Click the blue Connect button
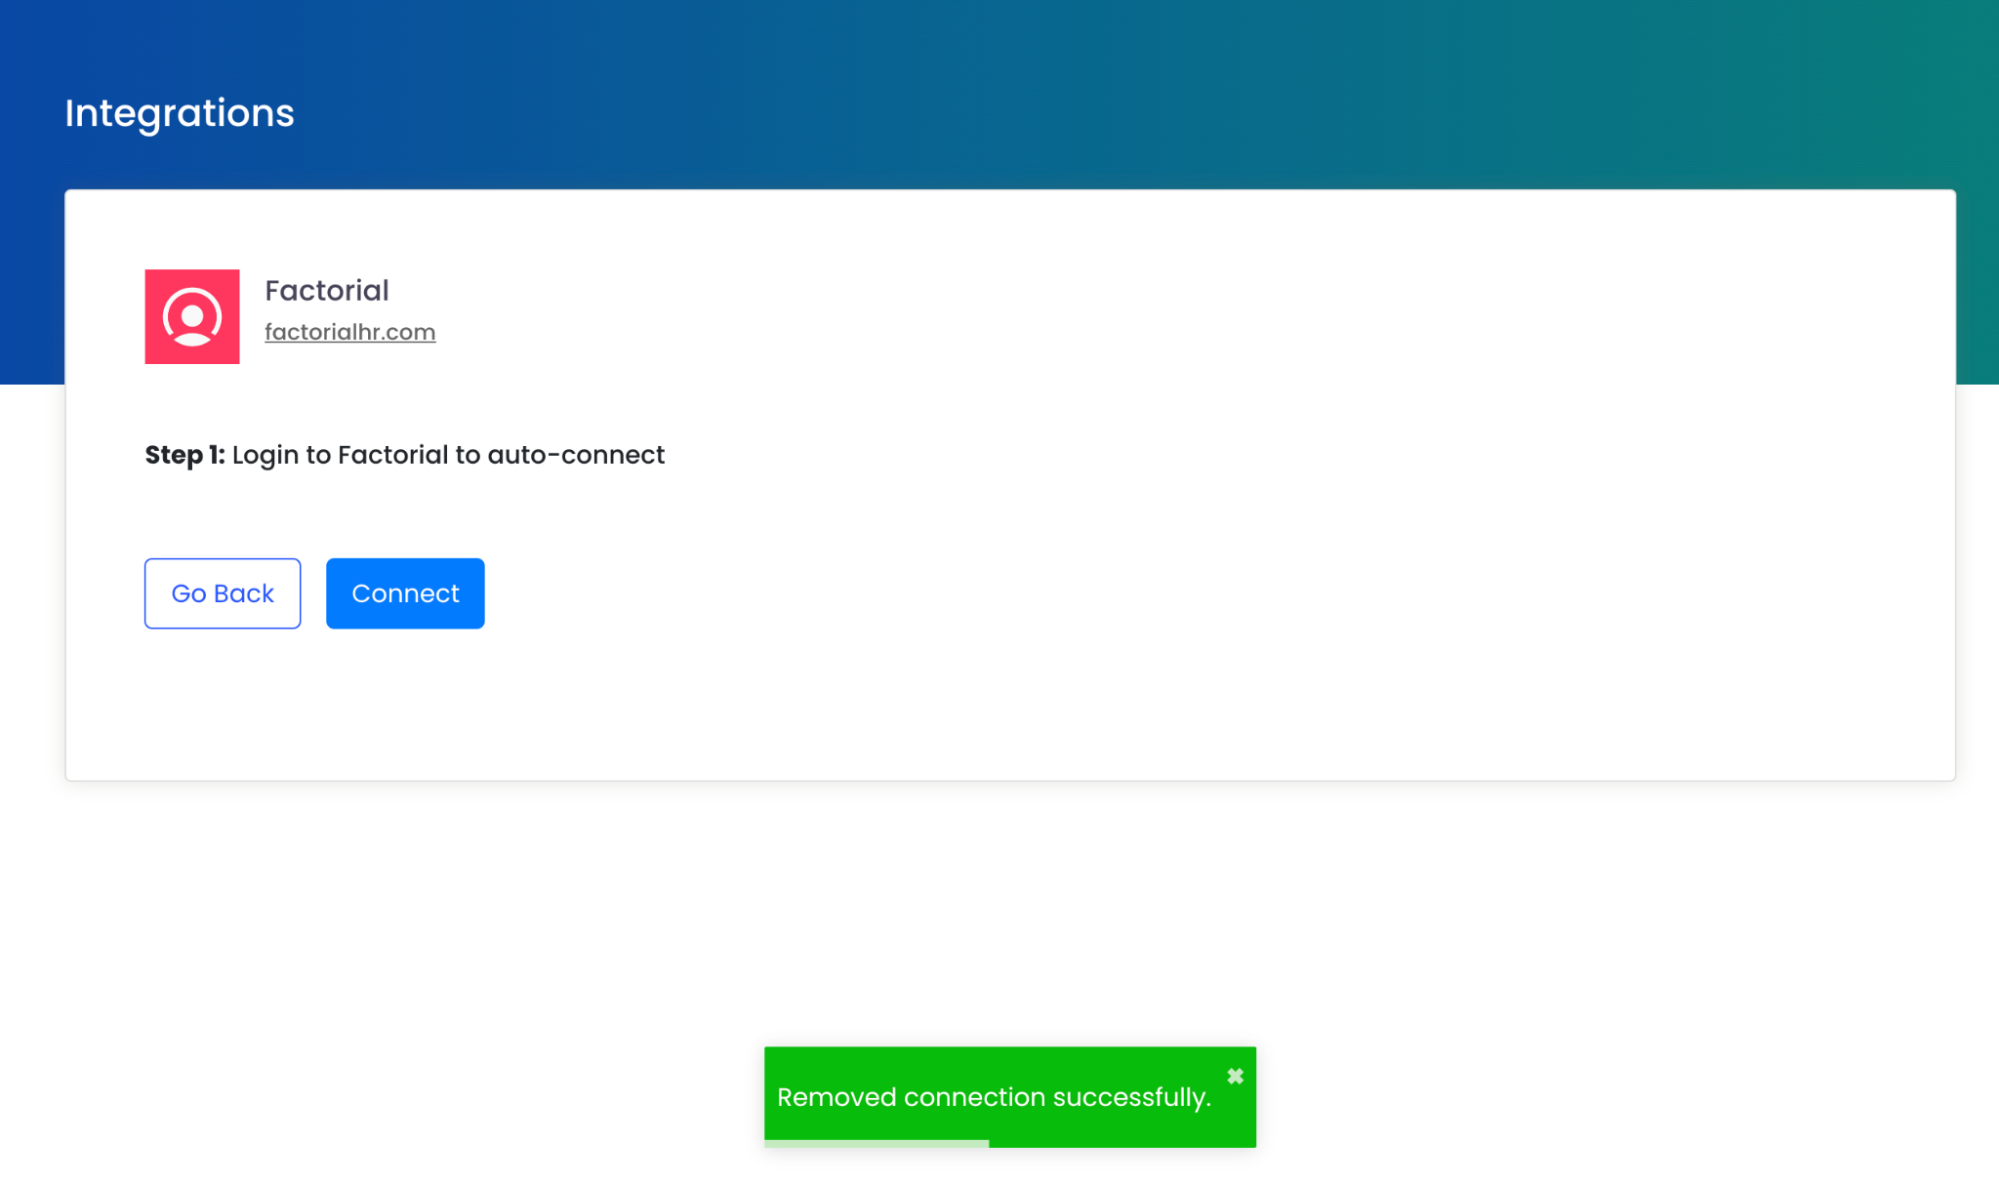Screen dimensions: 1999x1186 405,593
